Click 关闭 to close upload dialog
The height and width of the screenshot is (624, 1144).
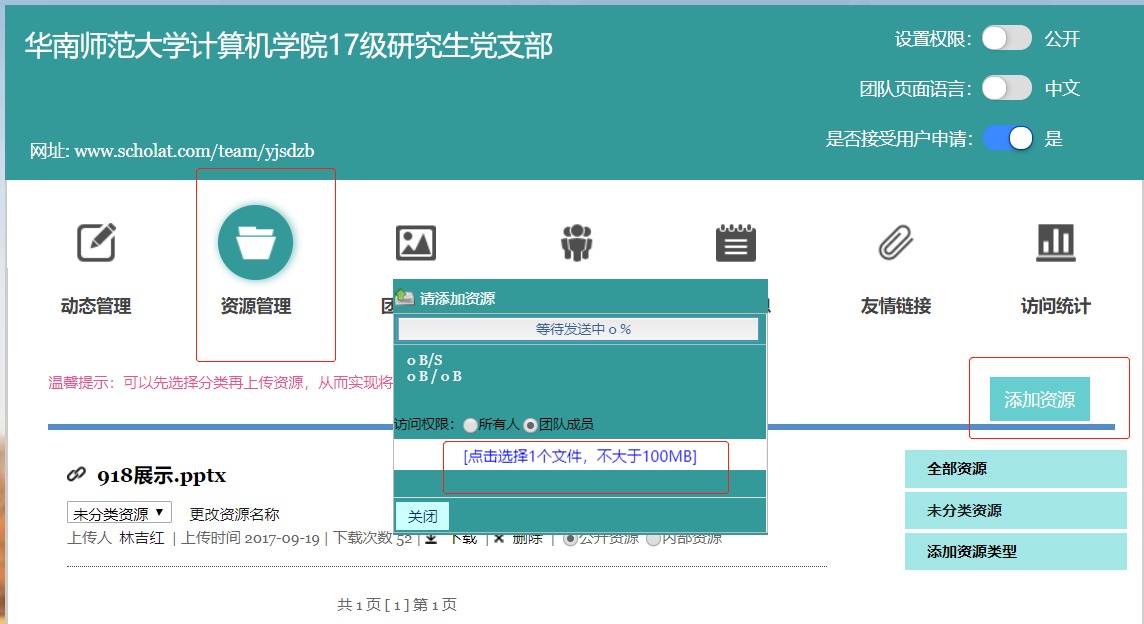[422, 516]
